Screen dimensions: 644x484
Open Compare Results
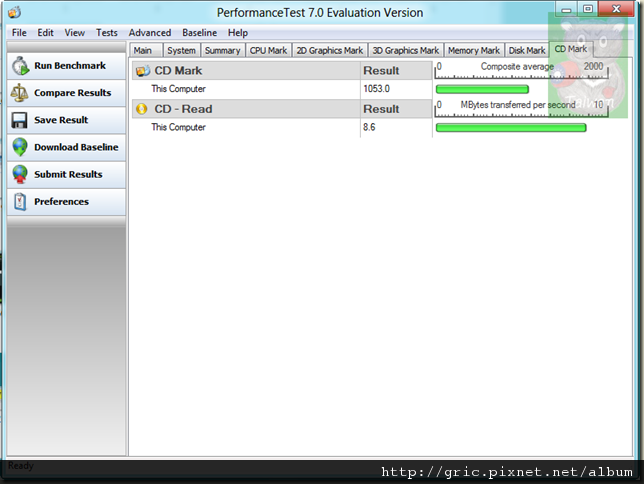(x=67, y=93)
